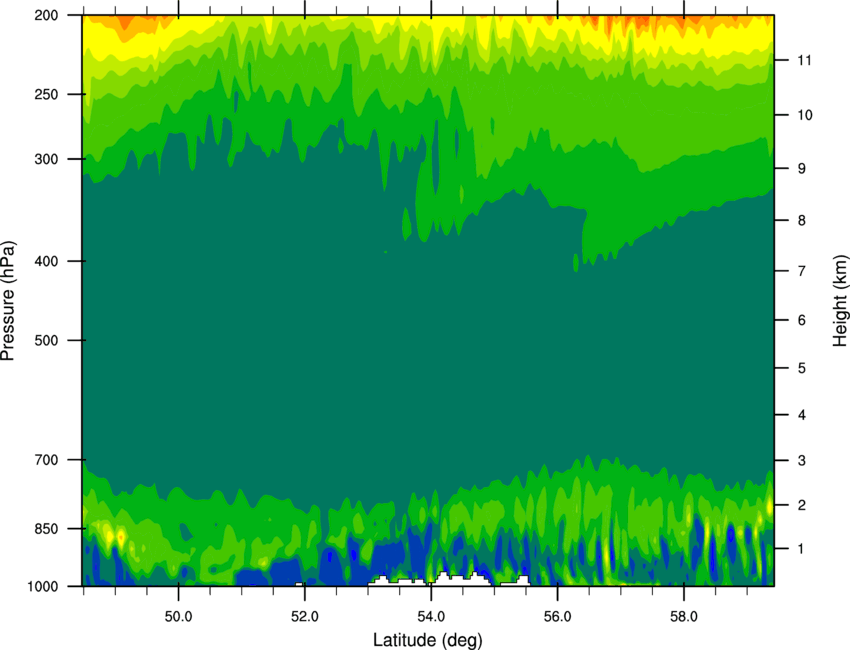Click the 'Latitude (deg)' axis title
Viewport: 850px width, 650px height.
(x=428, y=640)
